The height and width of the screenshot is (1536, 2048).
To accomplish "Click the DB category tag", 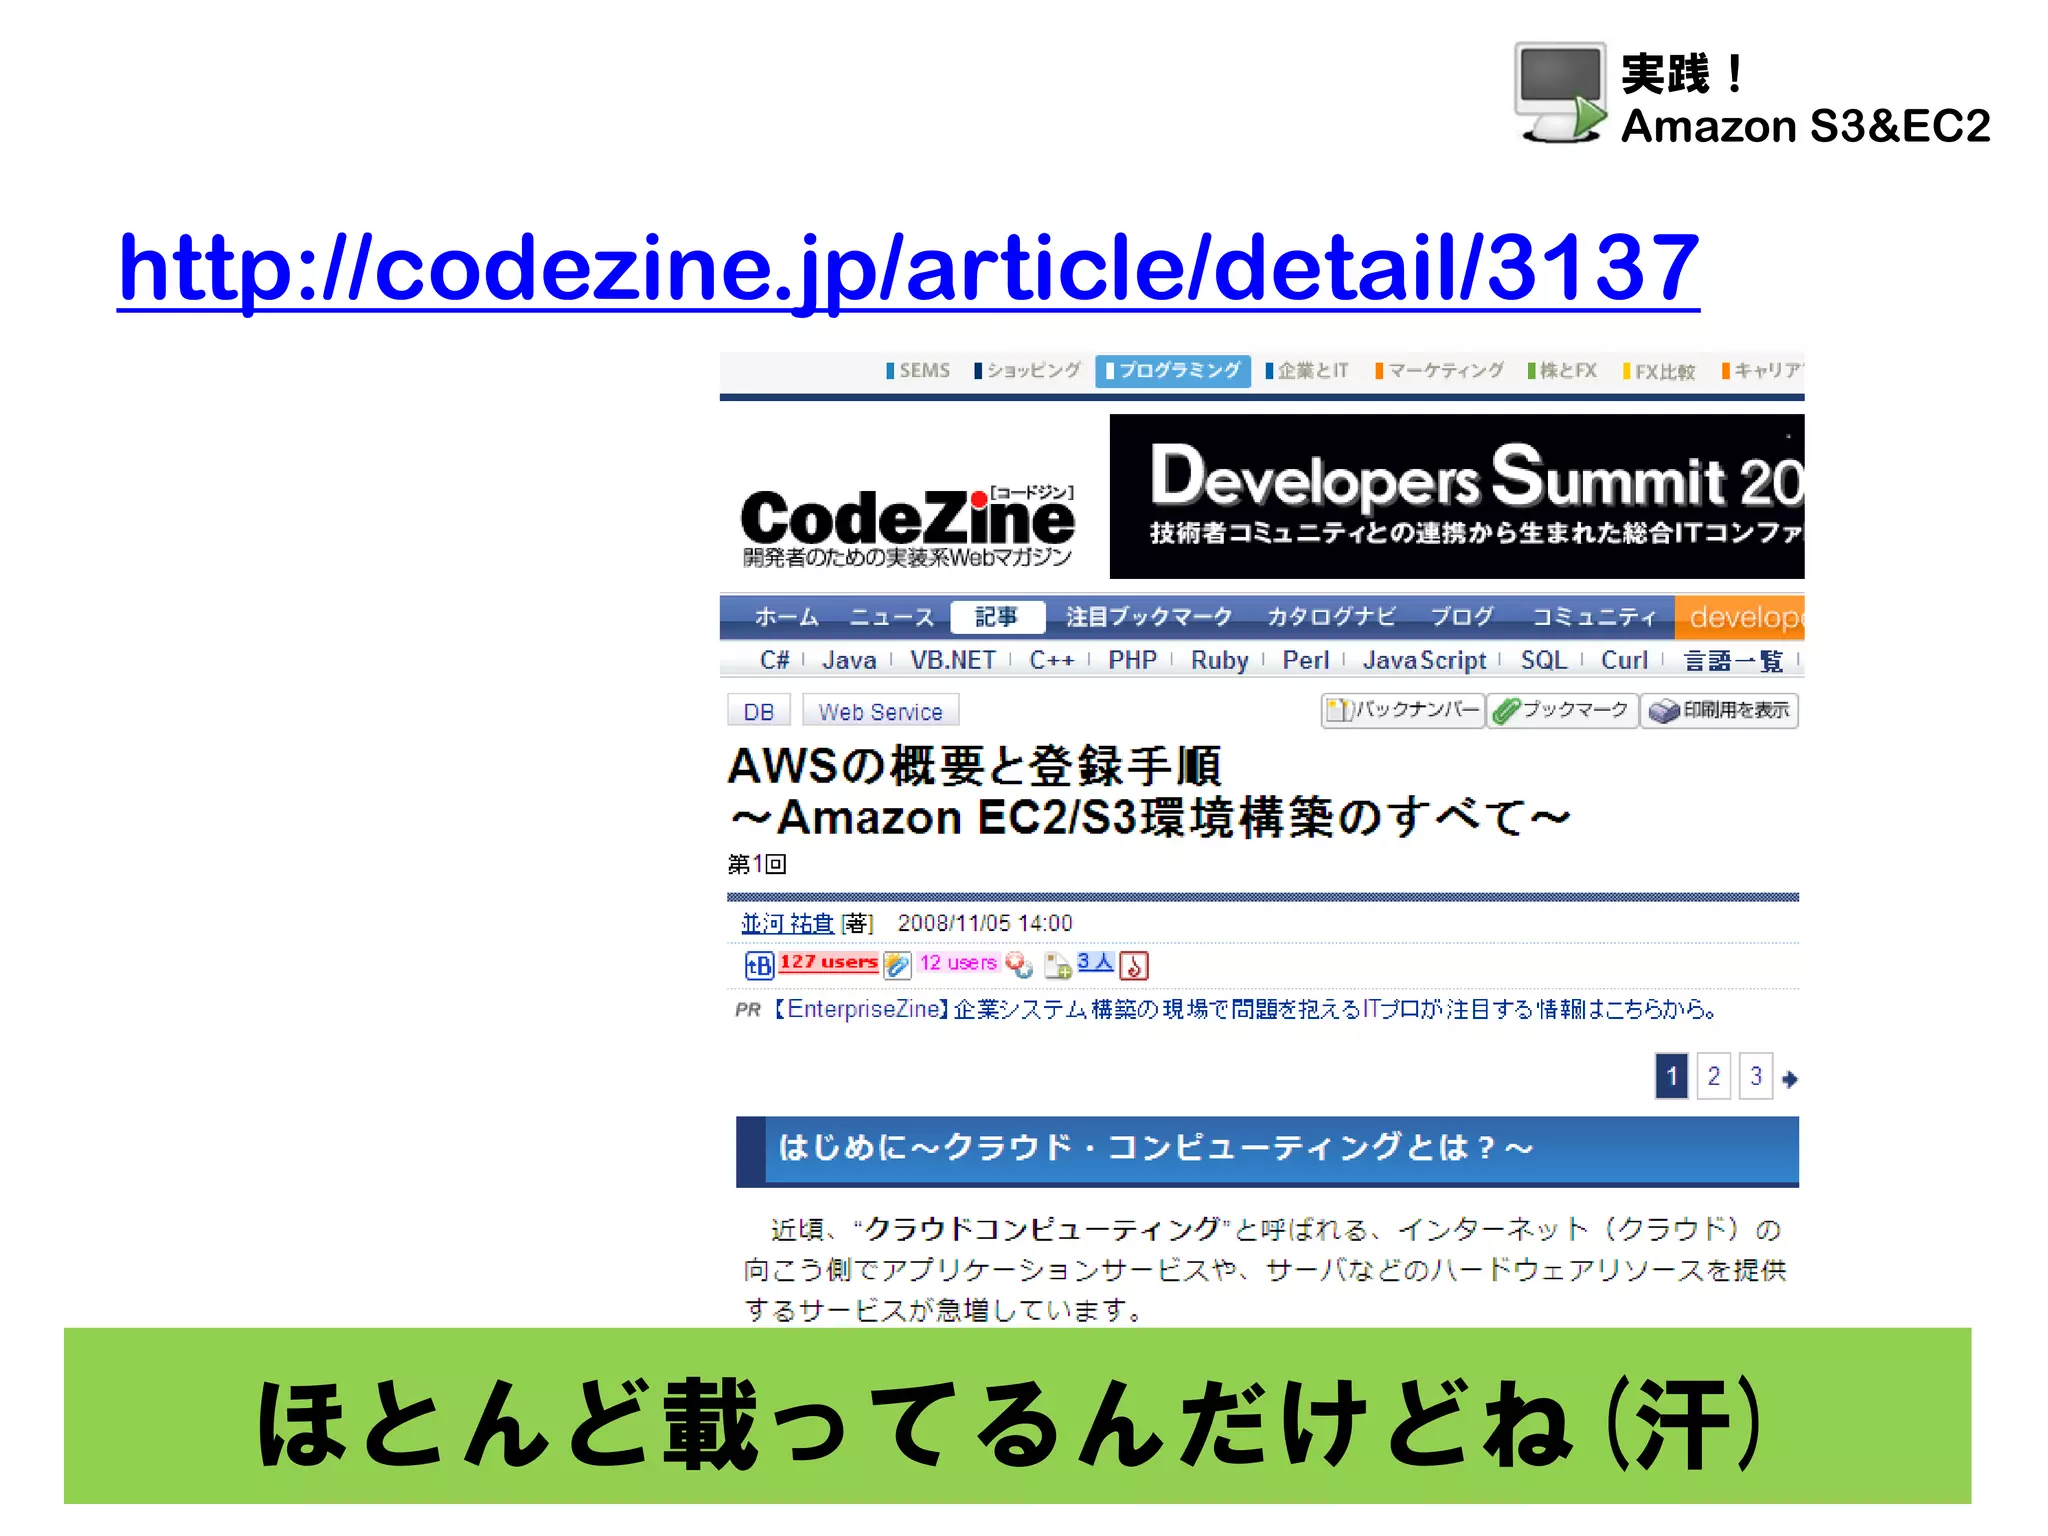I will pos(759,711).
